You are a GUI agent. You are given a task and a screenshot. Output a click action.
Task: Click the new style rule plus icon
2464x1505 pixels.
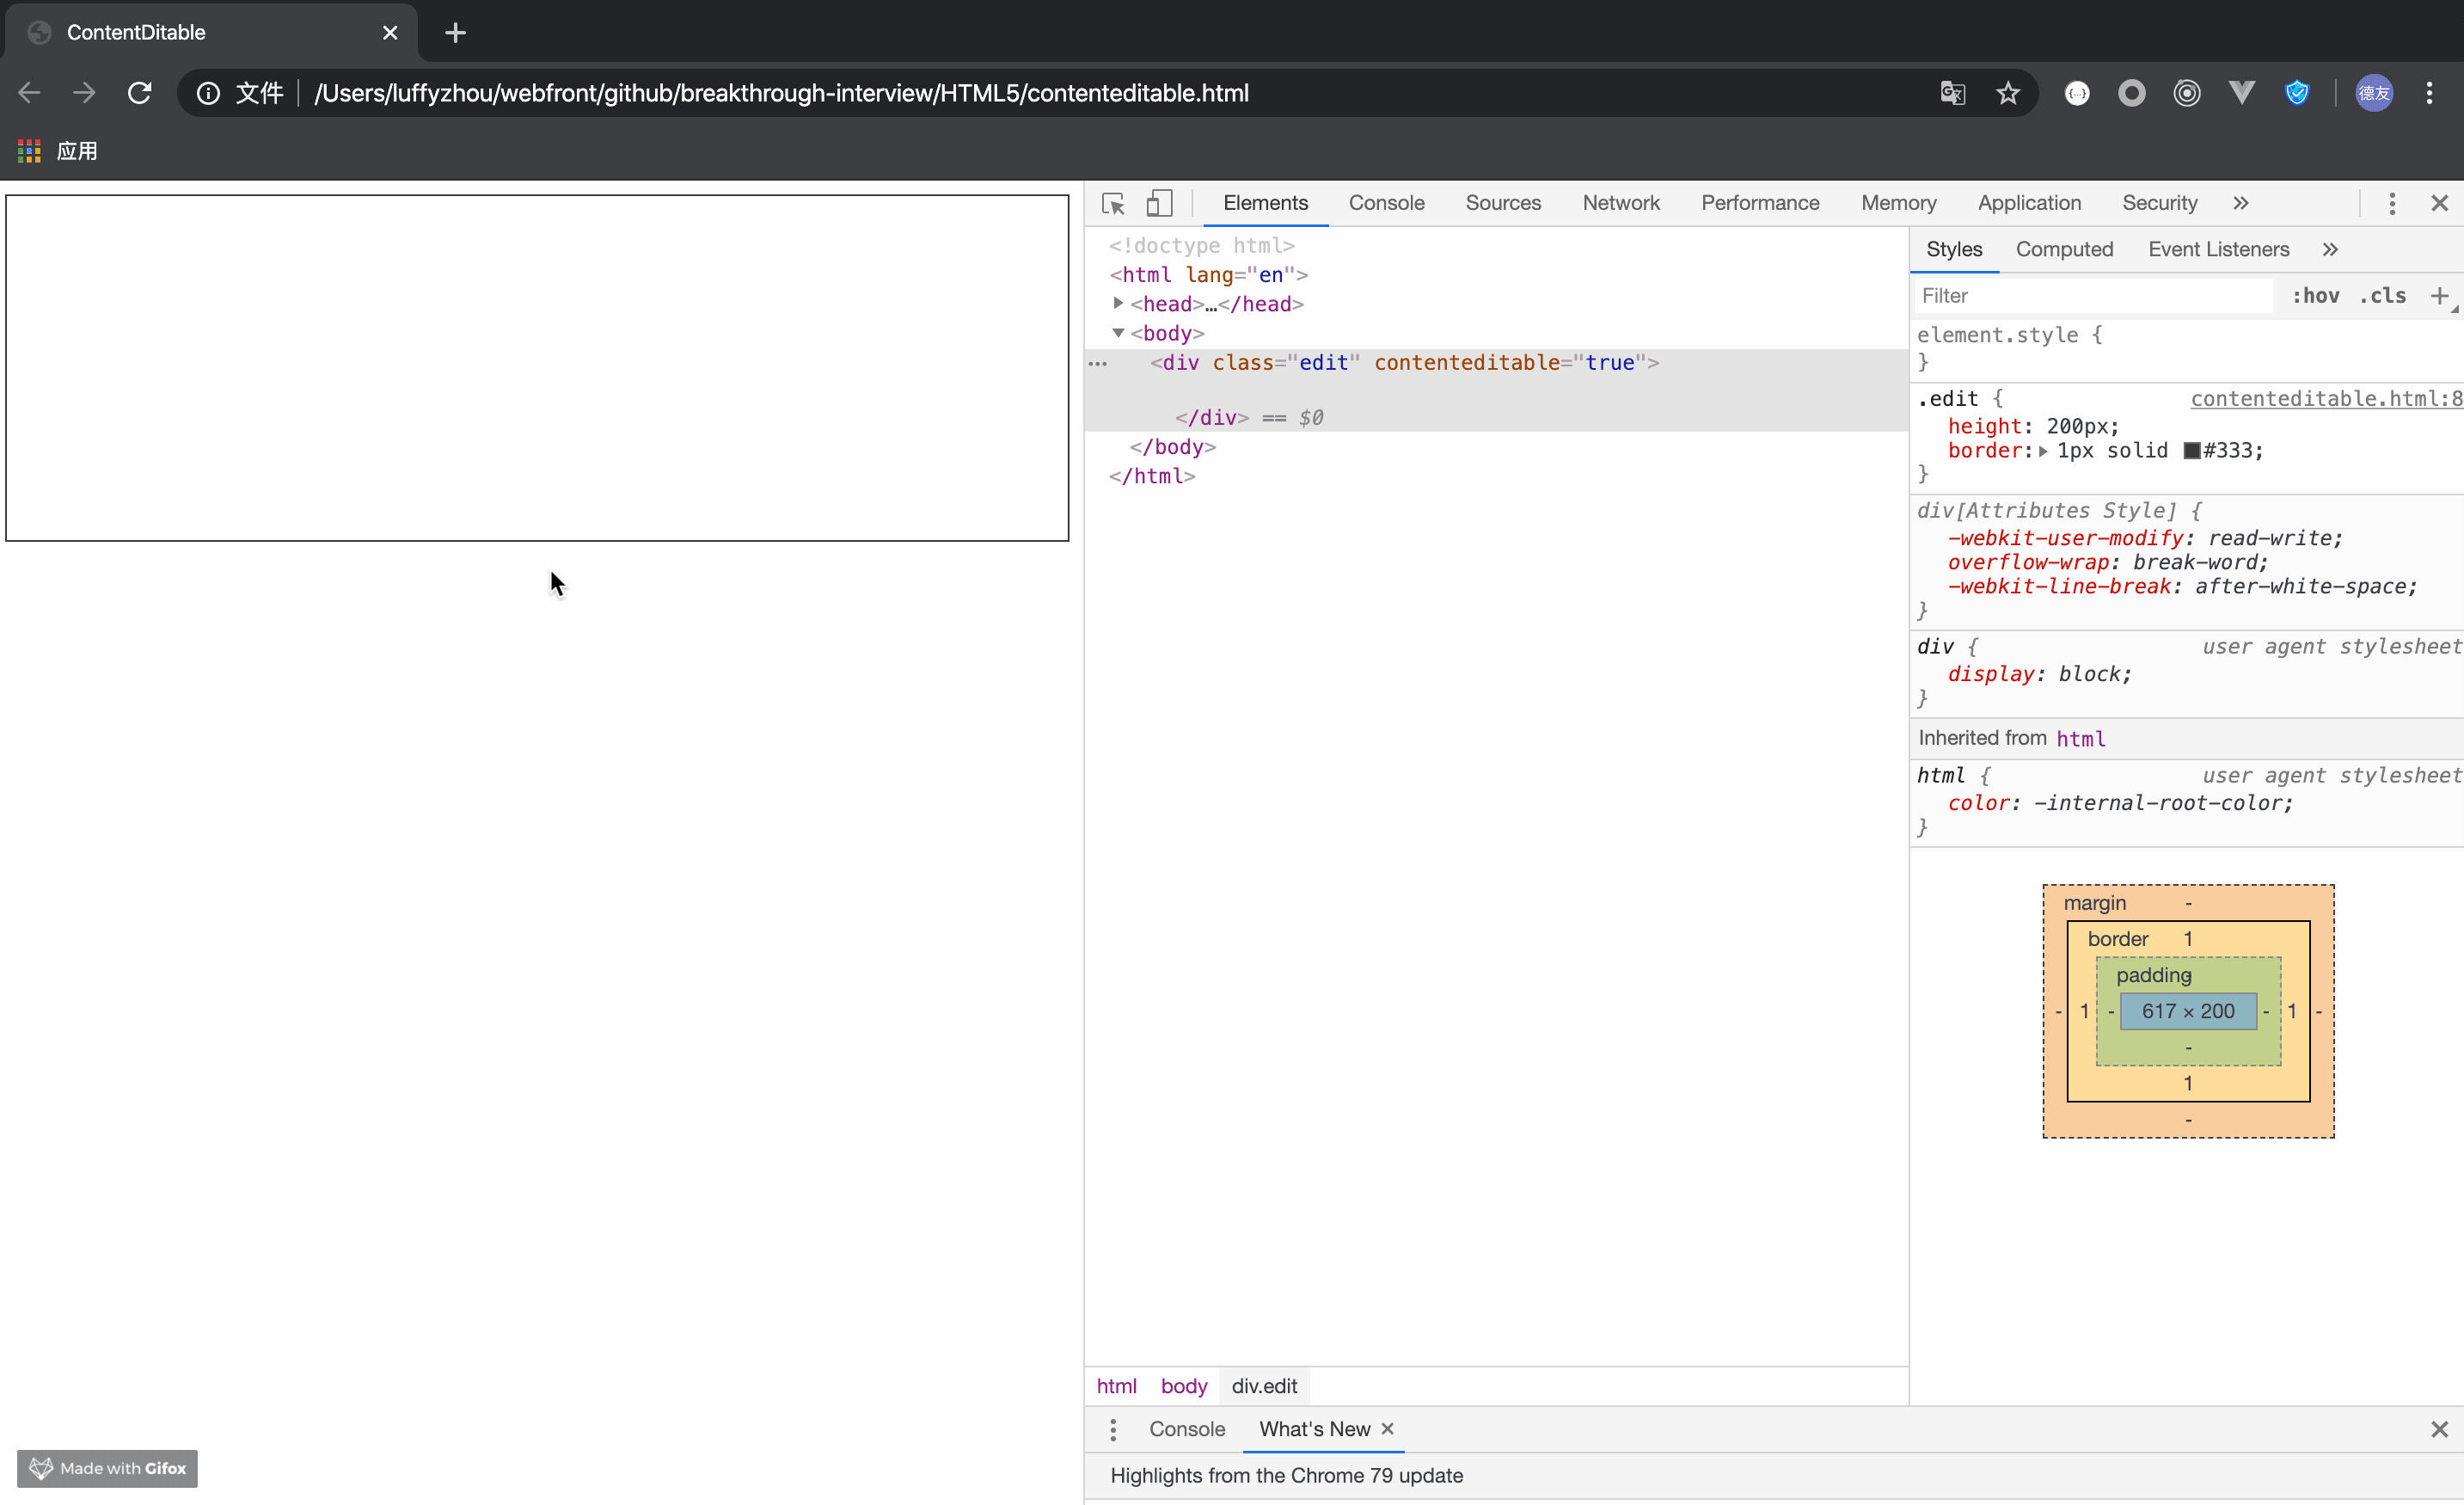click(2439, 295)
